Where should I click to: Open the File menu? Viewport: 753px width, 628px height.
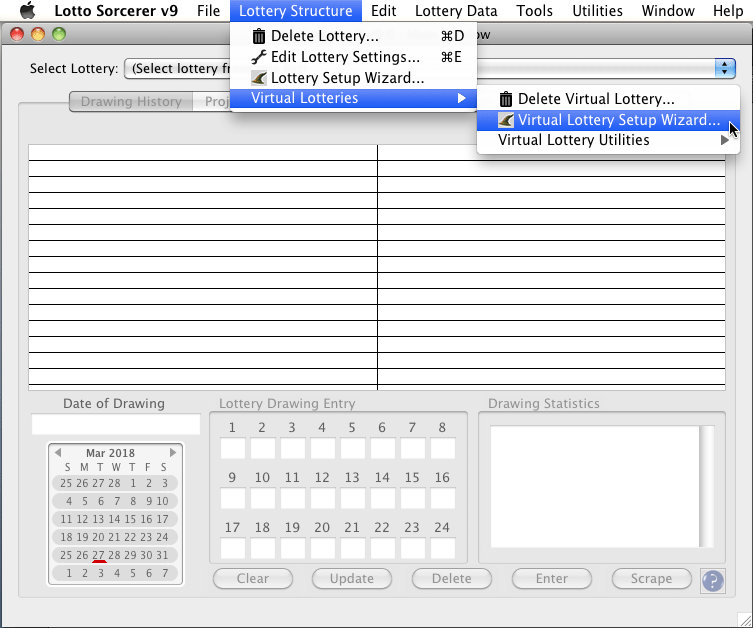click(208, 11)
